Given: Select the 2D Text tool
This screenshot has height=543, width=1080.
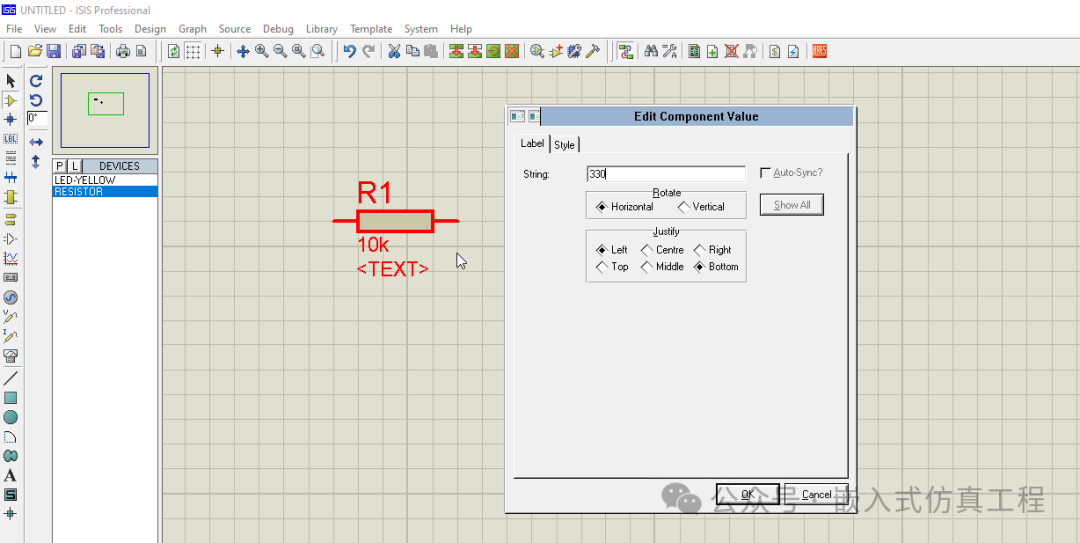Looking at the screenshot, I should (10, 475).
